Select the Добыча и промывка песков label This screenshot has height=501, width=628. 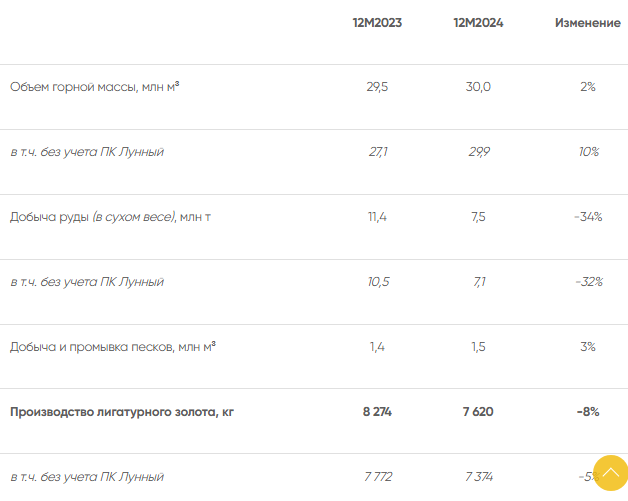click(x=112, y=347)
